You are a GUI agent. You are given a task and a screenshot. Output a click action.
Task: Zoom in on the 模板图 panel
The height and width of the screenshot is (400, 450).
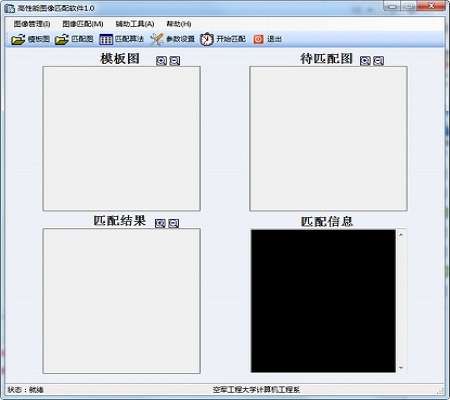[x=161, y=60]
